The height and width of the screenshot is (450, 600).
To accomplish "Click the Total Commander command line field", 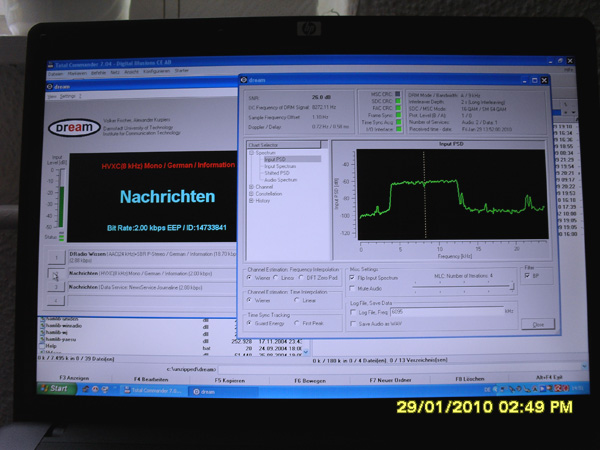I will pyautogui.click(x=399, y=369).
